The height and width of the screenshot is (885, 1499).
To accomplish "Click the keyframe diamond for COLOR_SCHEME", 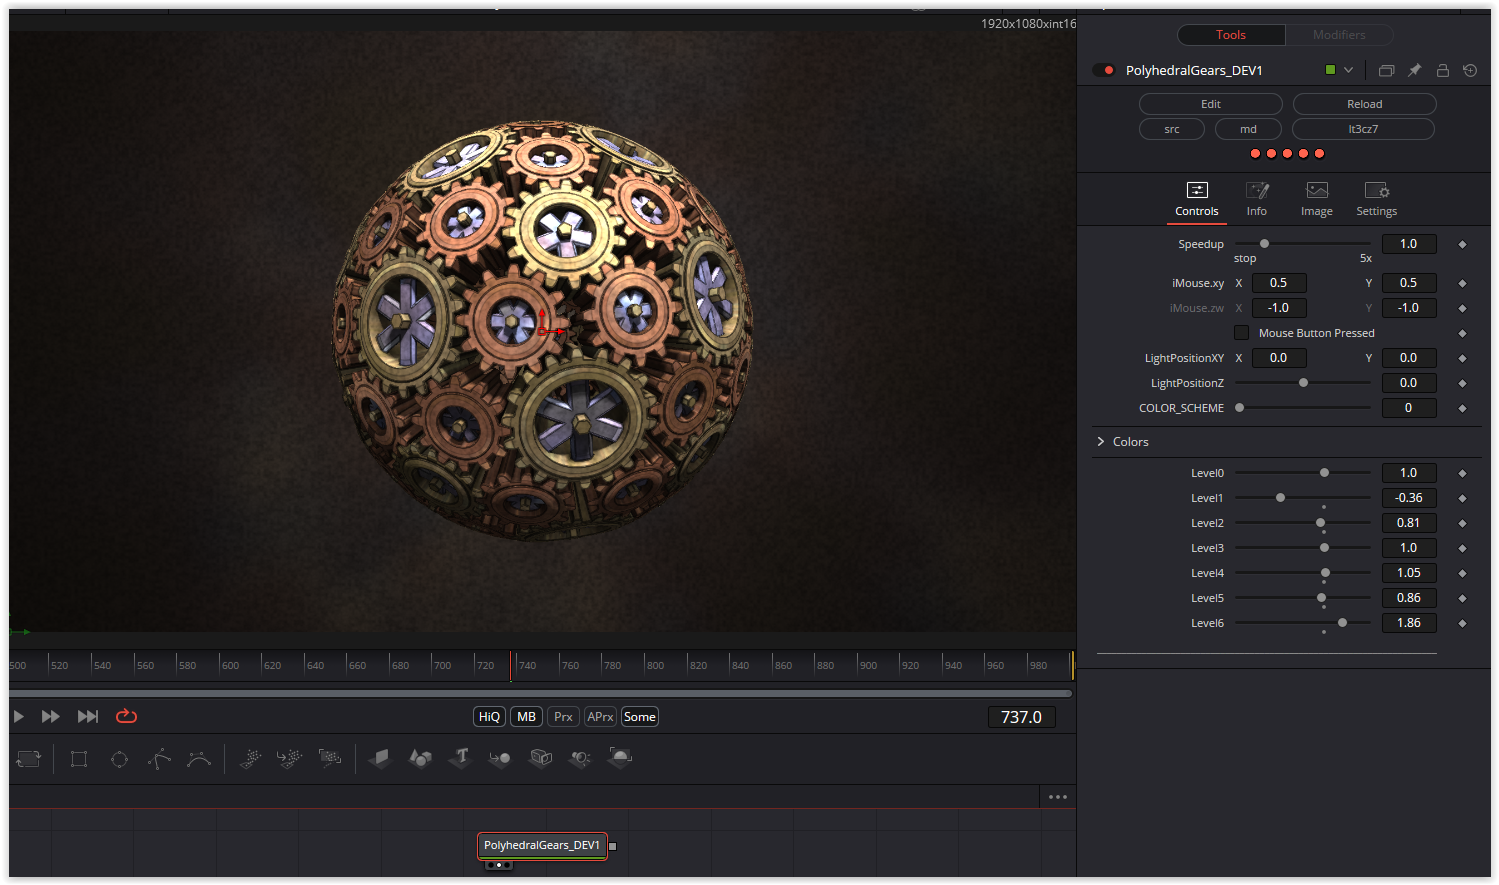I will [1462, 408].
